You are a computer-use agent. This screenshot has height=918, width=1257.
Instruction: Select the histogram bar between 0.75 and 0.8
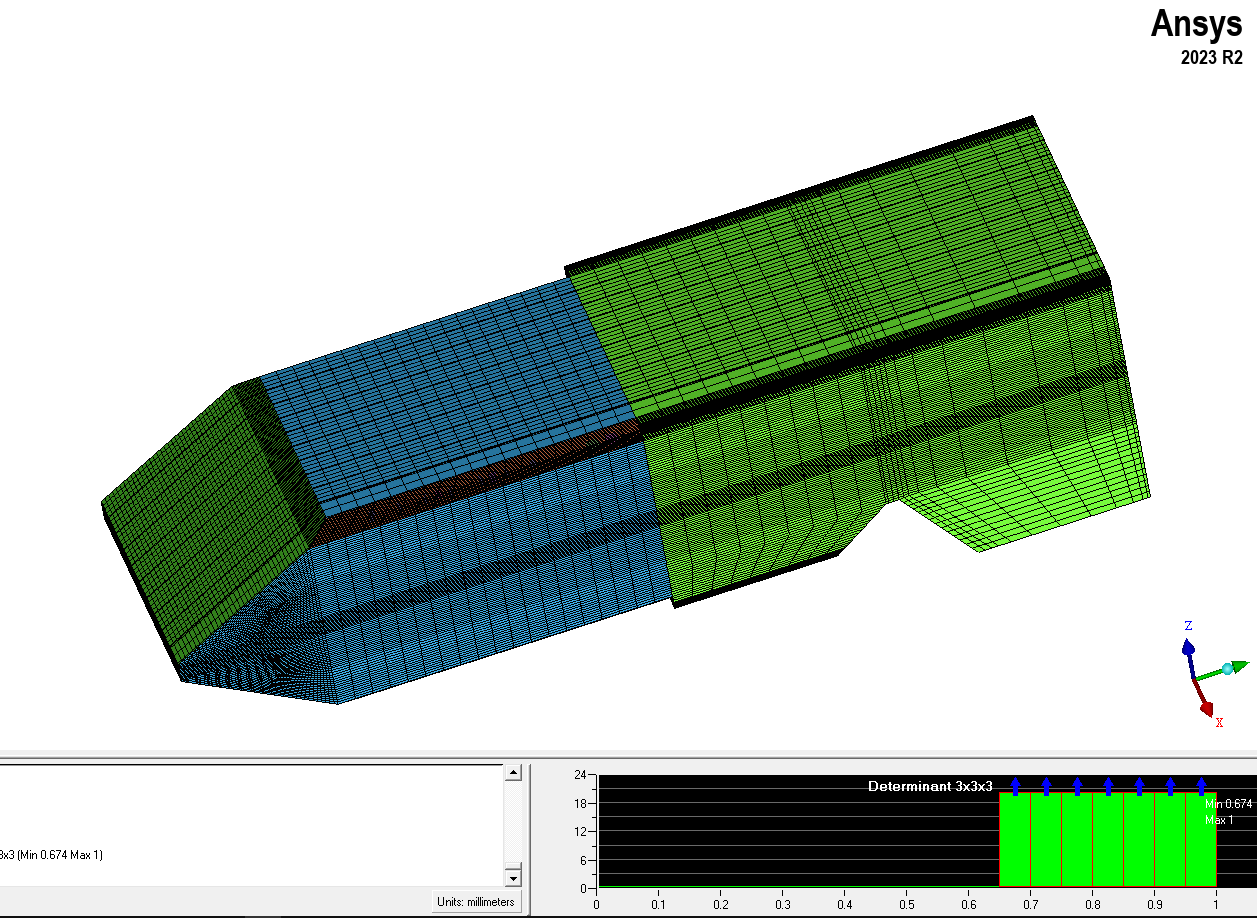(x=1077, y=840)
